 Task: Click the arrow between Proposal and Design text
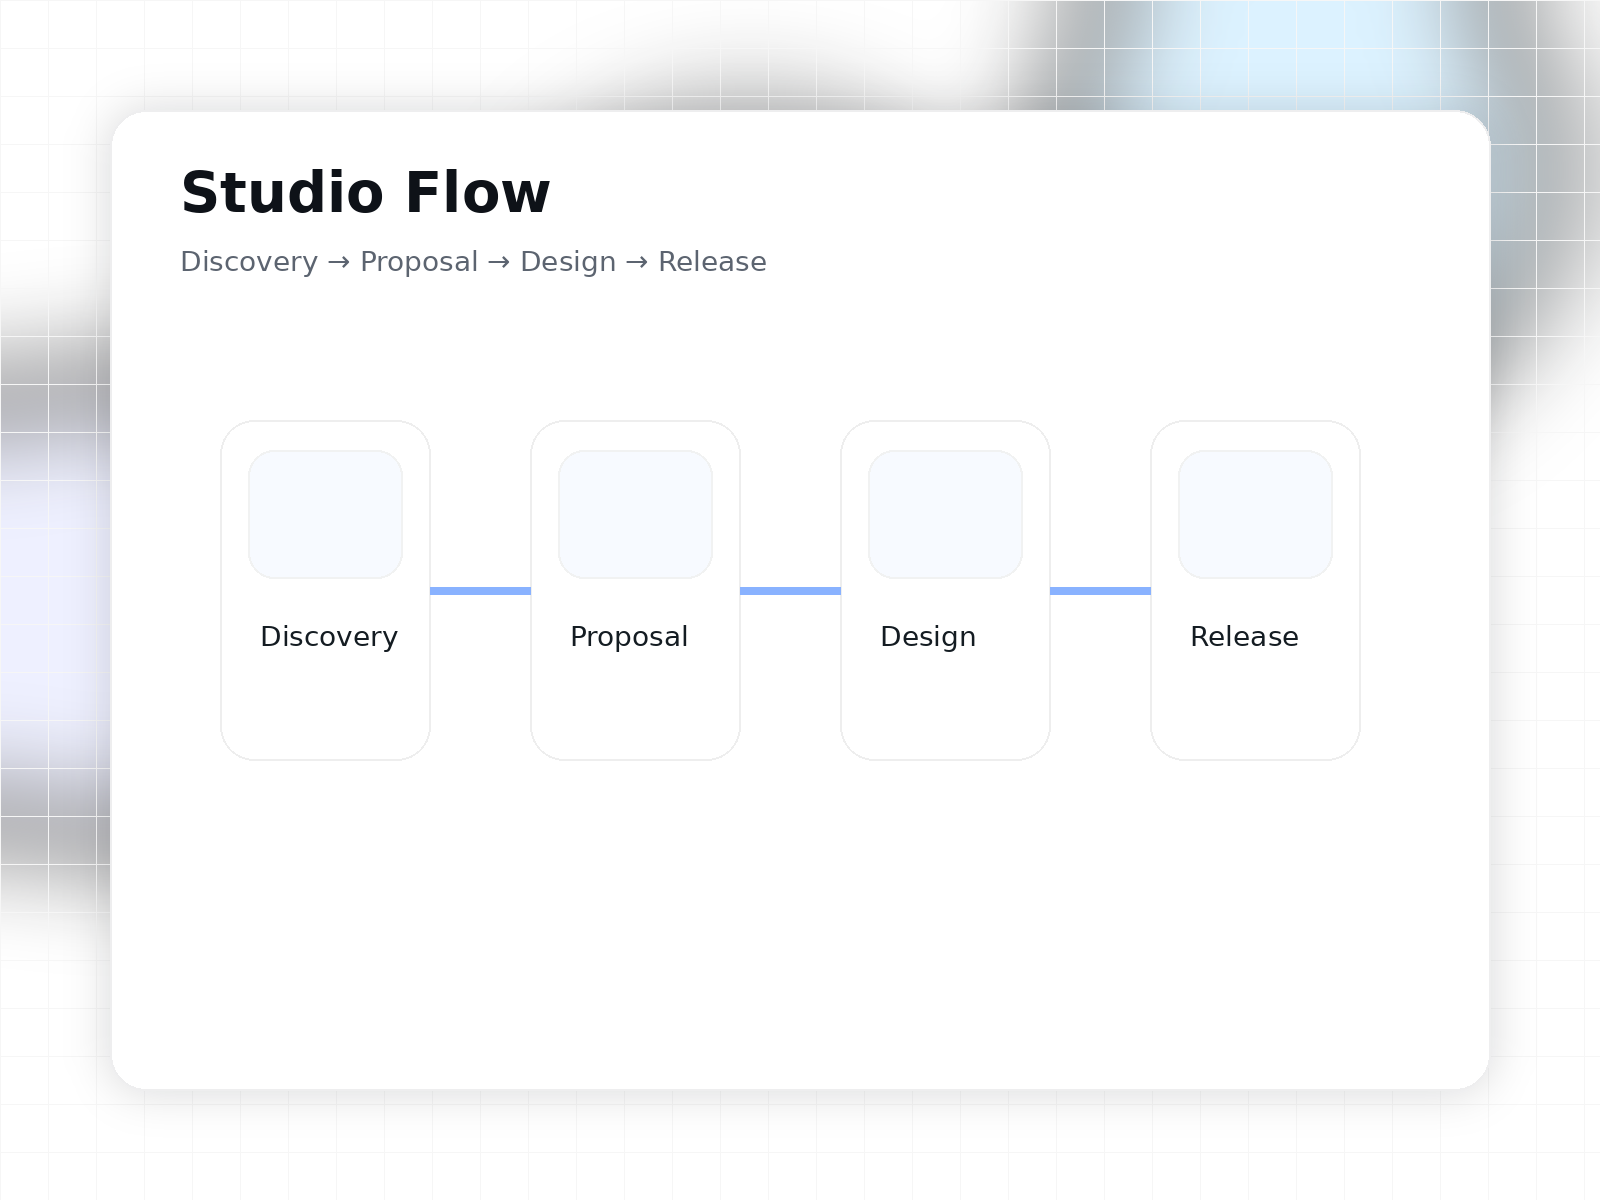pos(499,262)
